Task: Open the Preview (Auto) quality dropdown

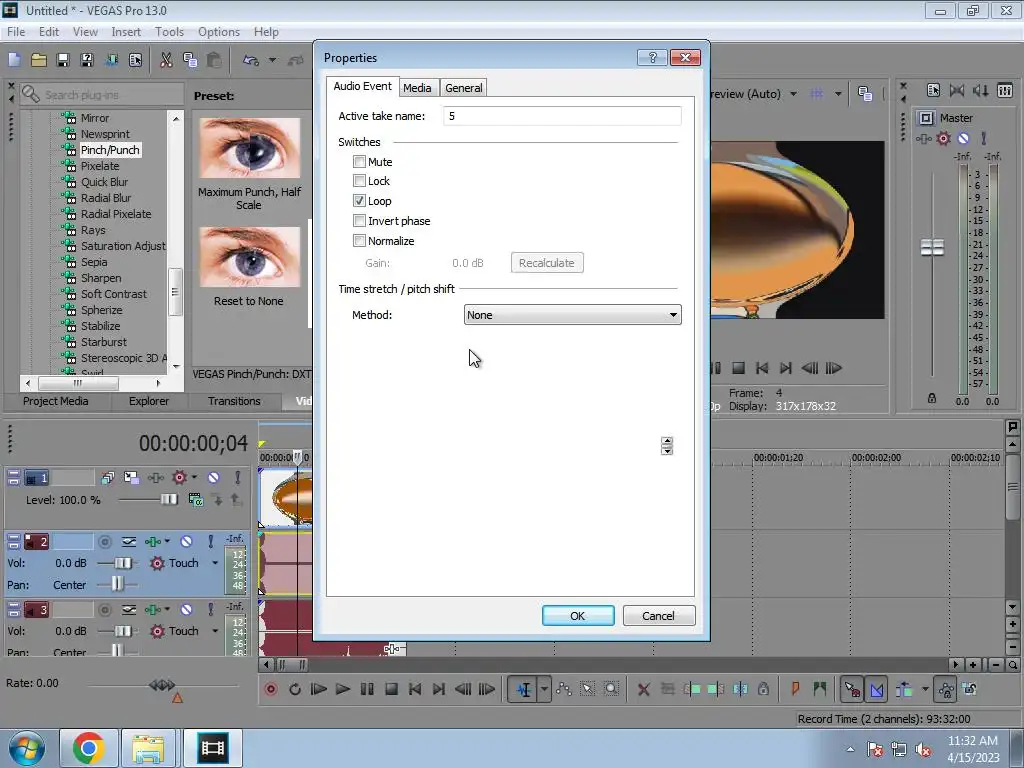Action: (793, 94)
